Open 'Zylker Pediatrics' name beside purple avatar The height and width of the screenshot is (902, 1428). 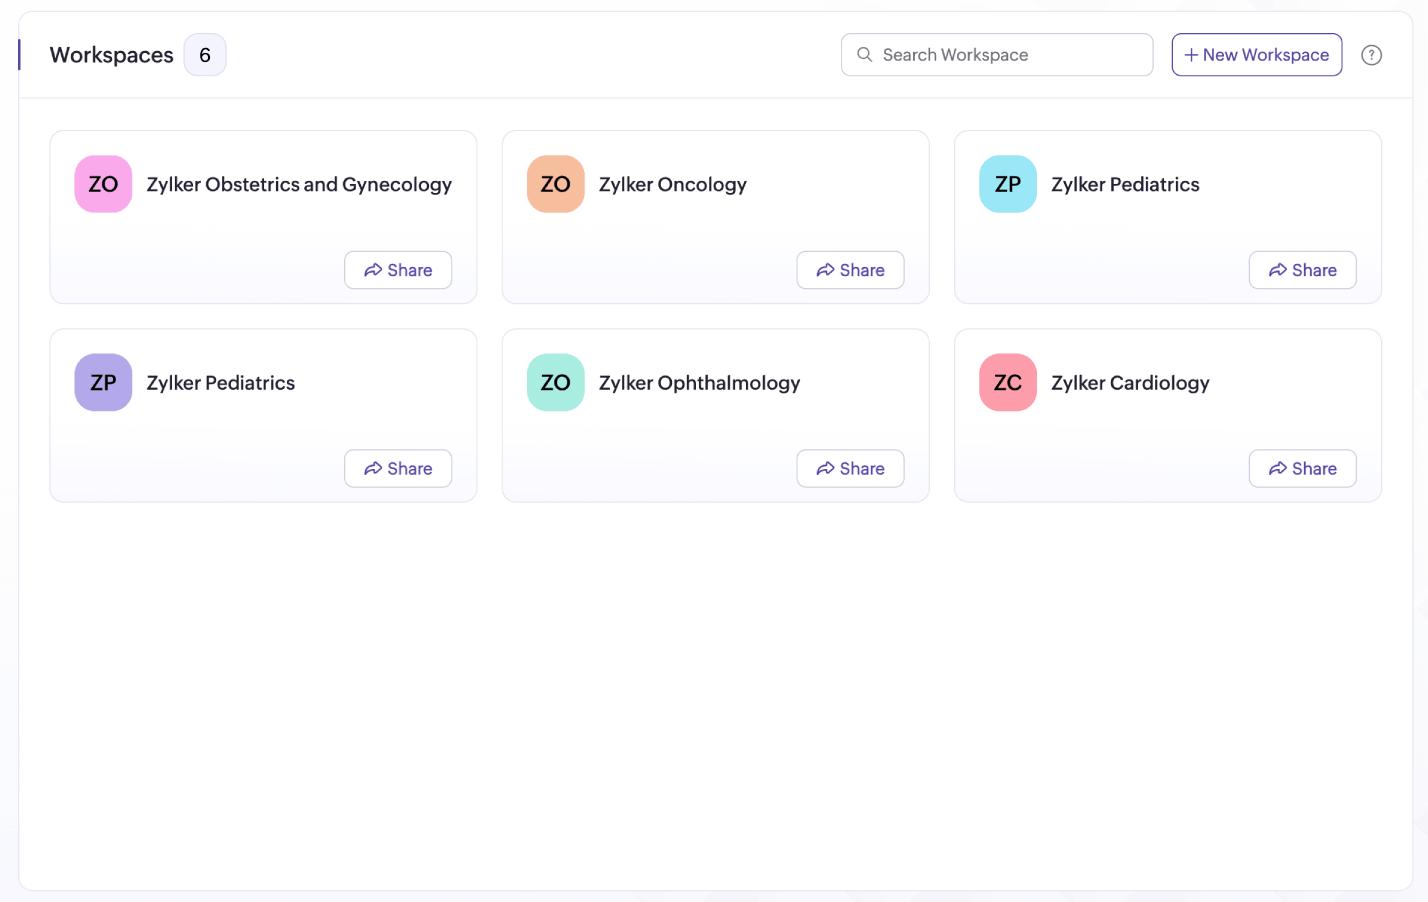click(221, 383)
